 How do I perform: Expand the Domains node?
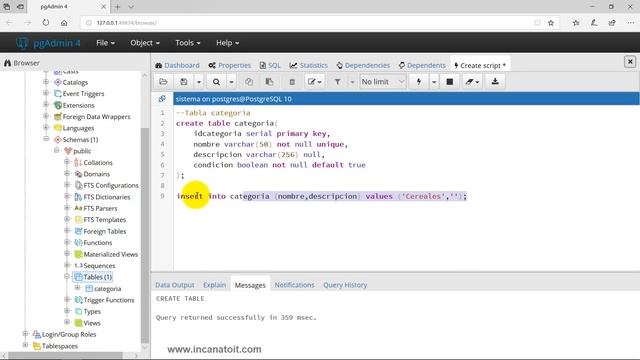pyautogui.click(x=67, y=173)
